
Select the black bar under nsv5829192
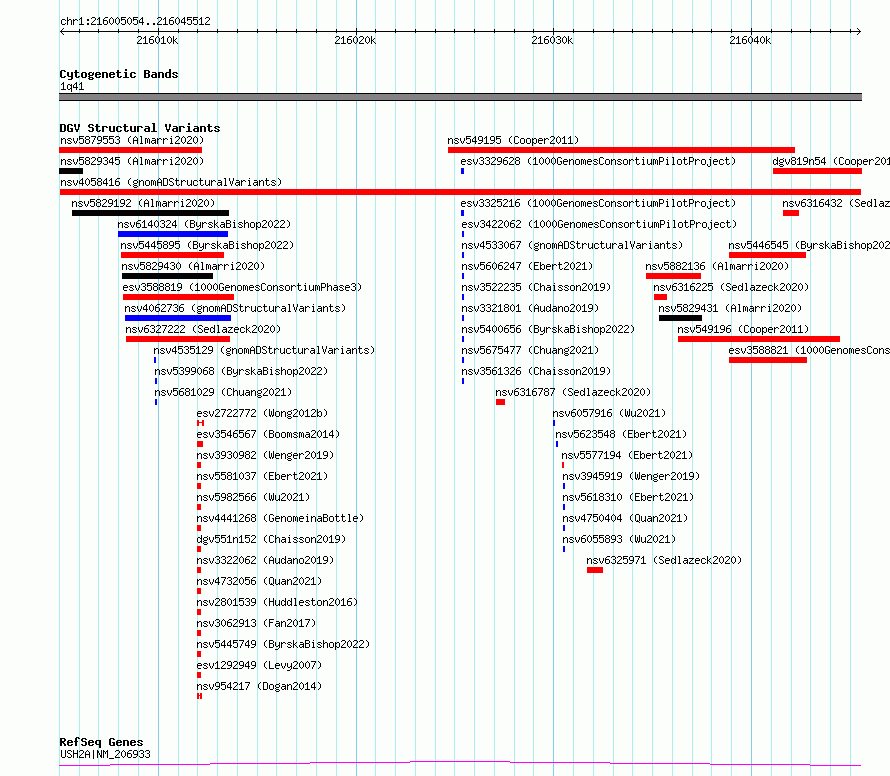pyautogui.click(x=150, y=213)
